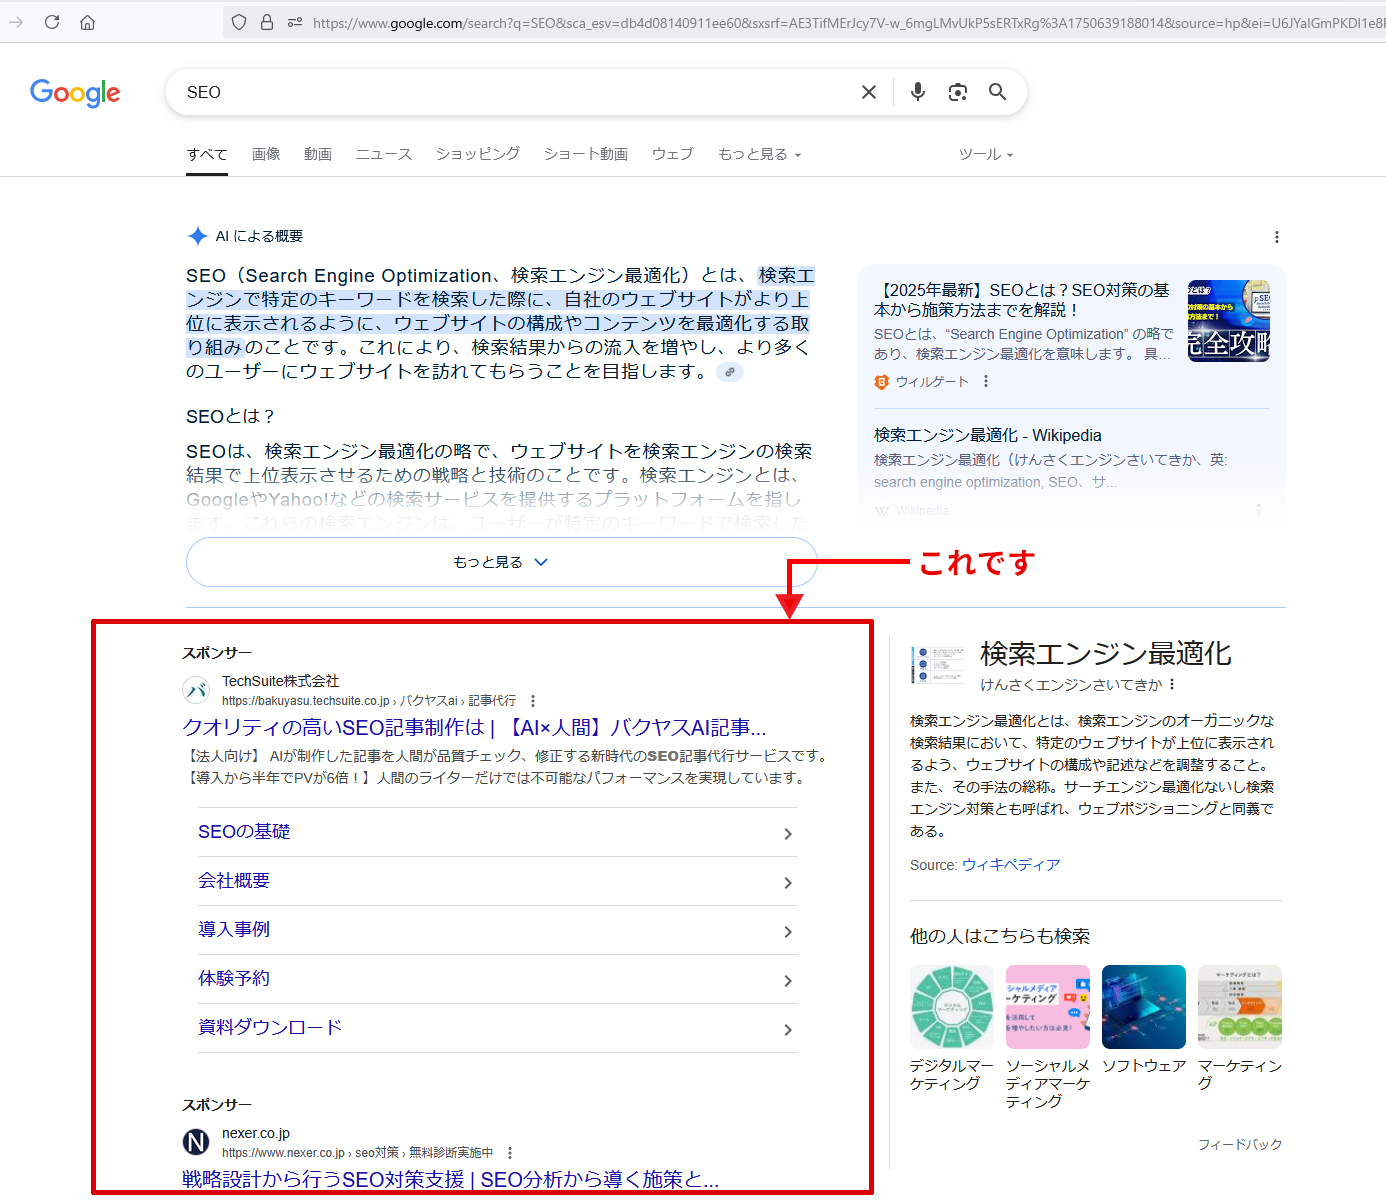Image resolution: width=1386 pixels, height=1200 pixels.
Task: Open AI overview three-dot options menu
Action: pos(1276,237)
